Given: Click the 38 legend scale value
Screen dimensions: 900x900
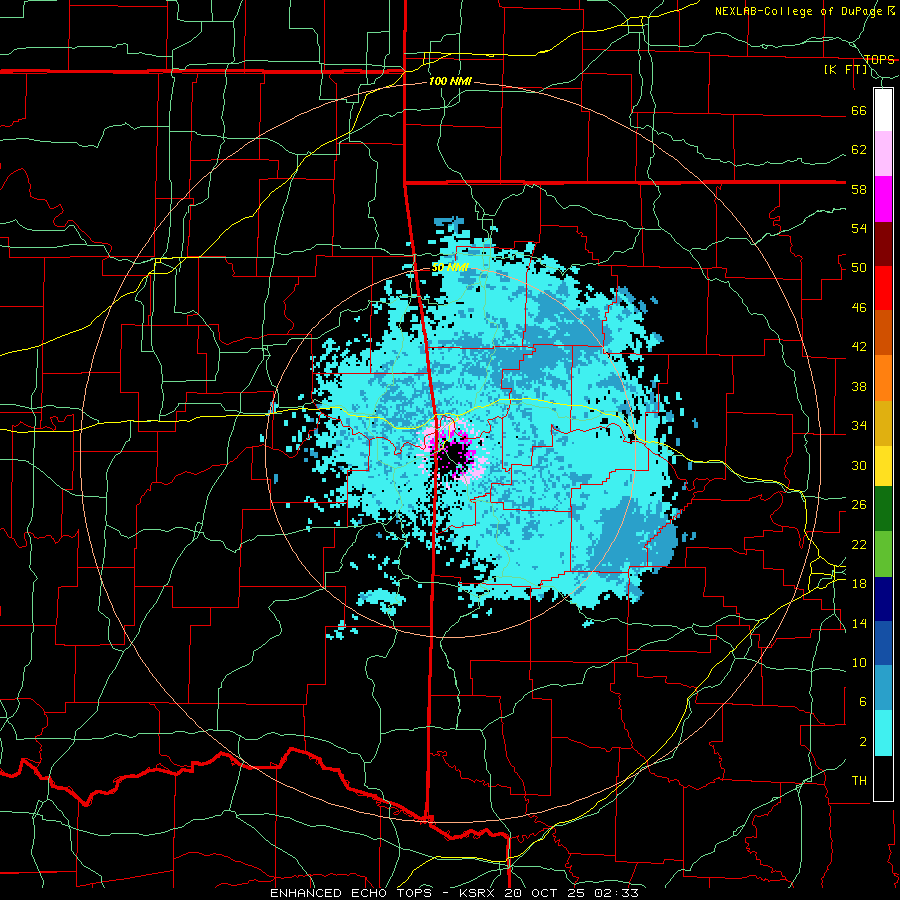Looking at the screenshot, I should coord(859,386).
